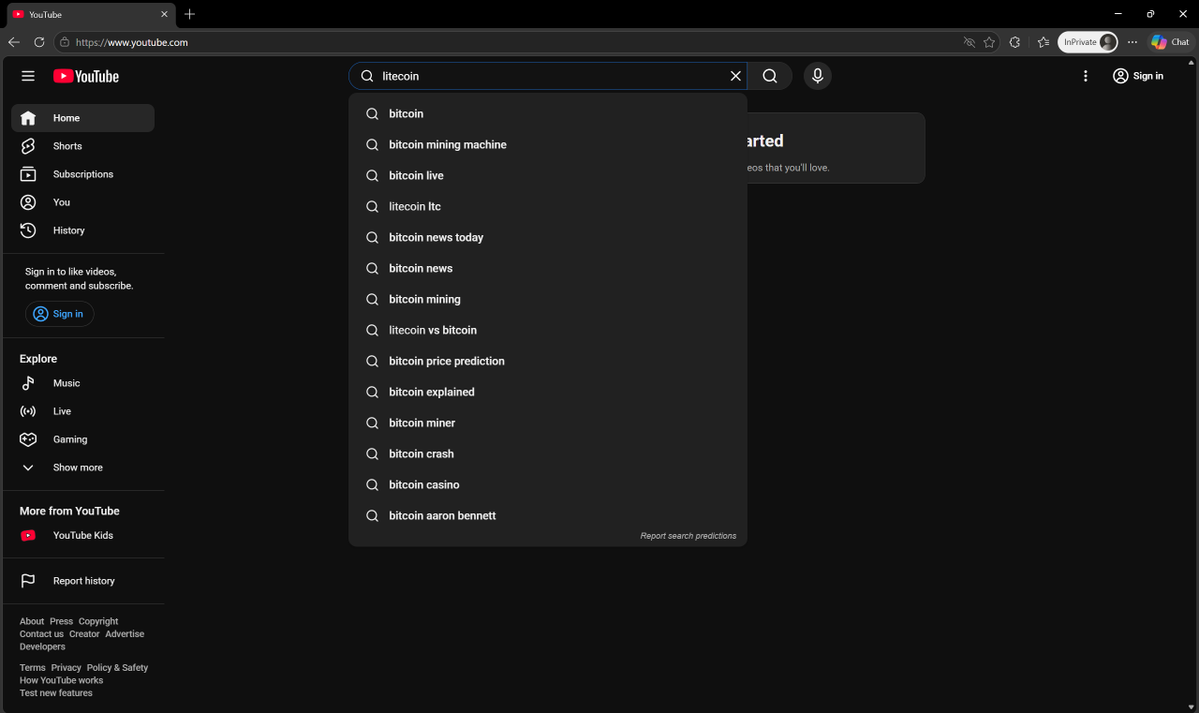
Task: Reload the page with refresh icon
Action: 39,42
